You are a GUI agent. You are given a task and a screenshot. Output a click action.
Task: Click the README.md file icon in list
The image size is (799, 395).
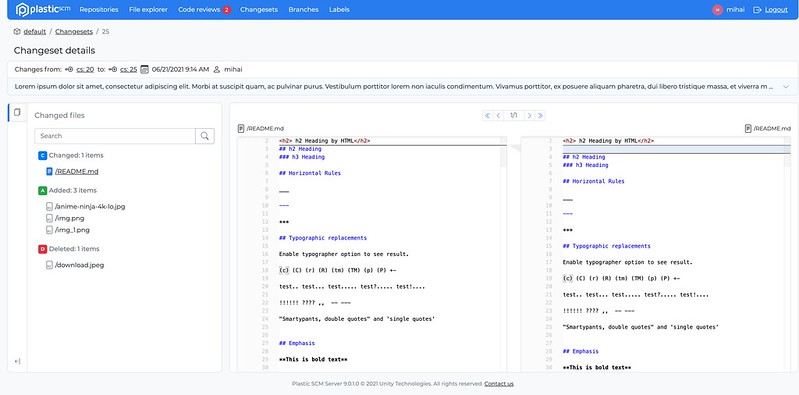49,172
